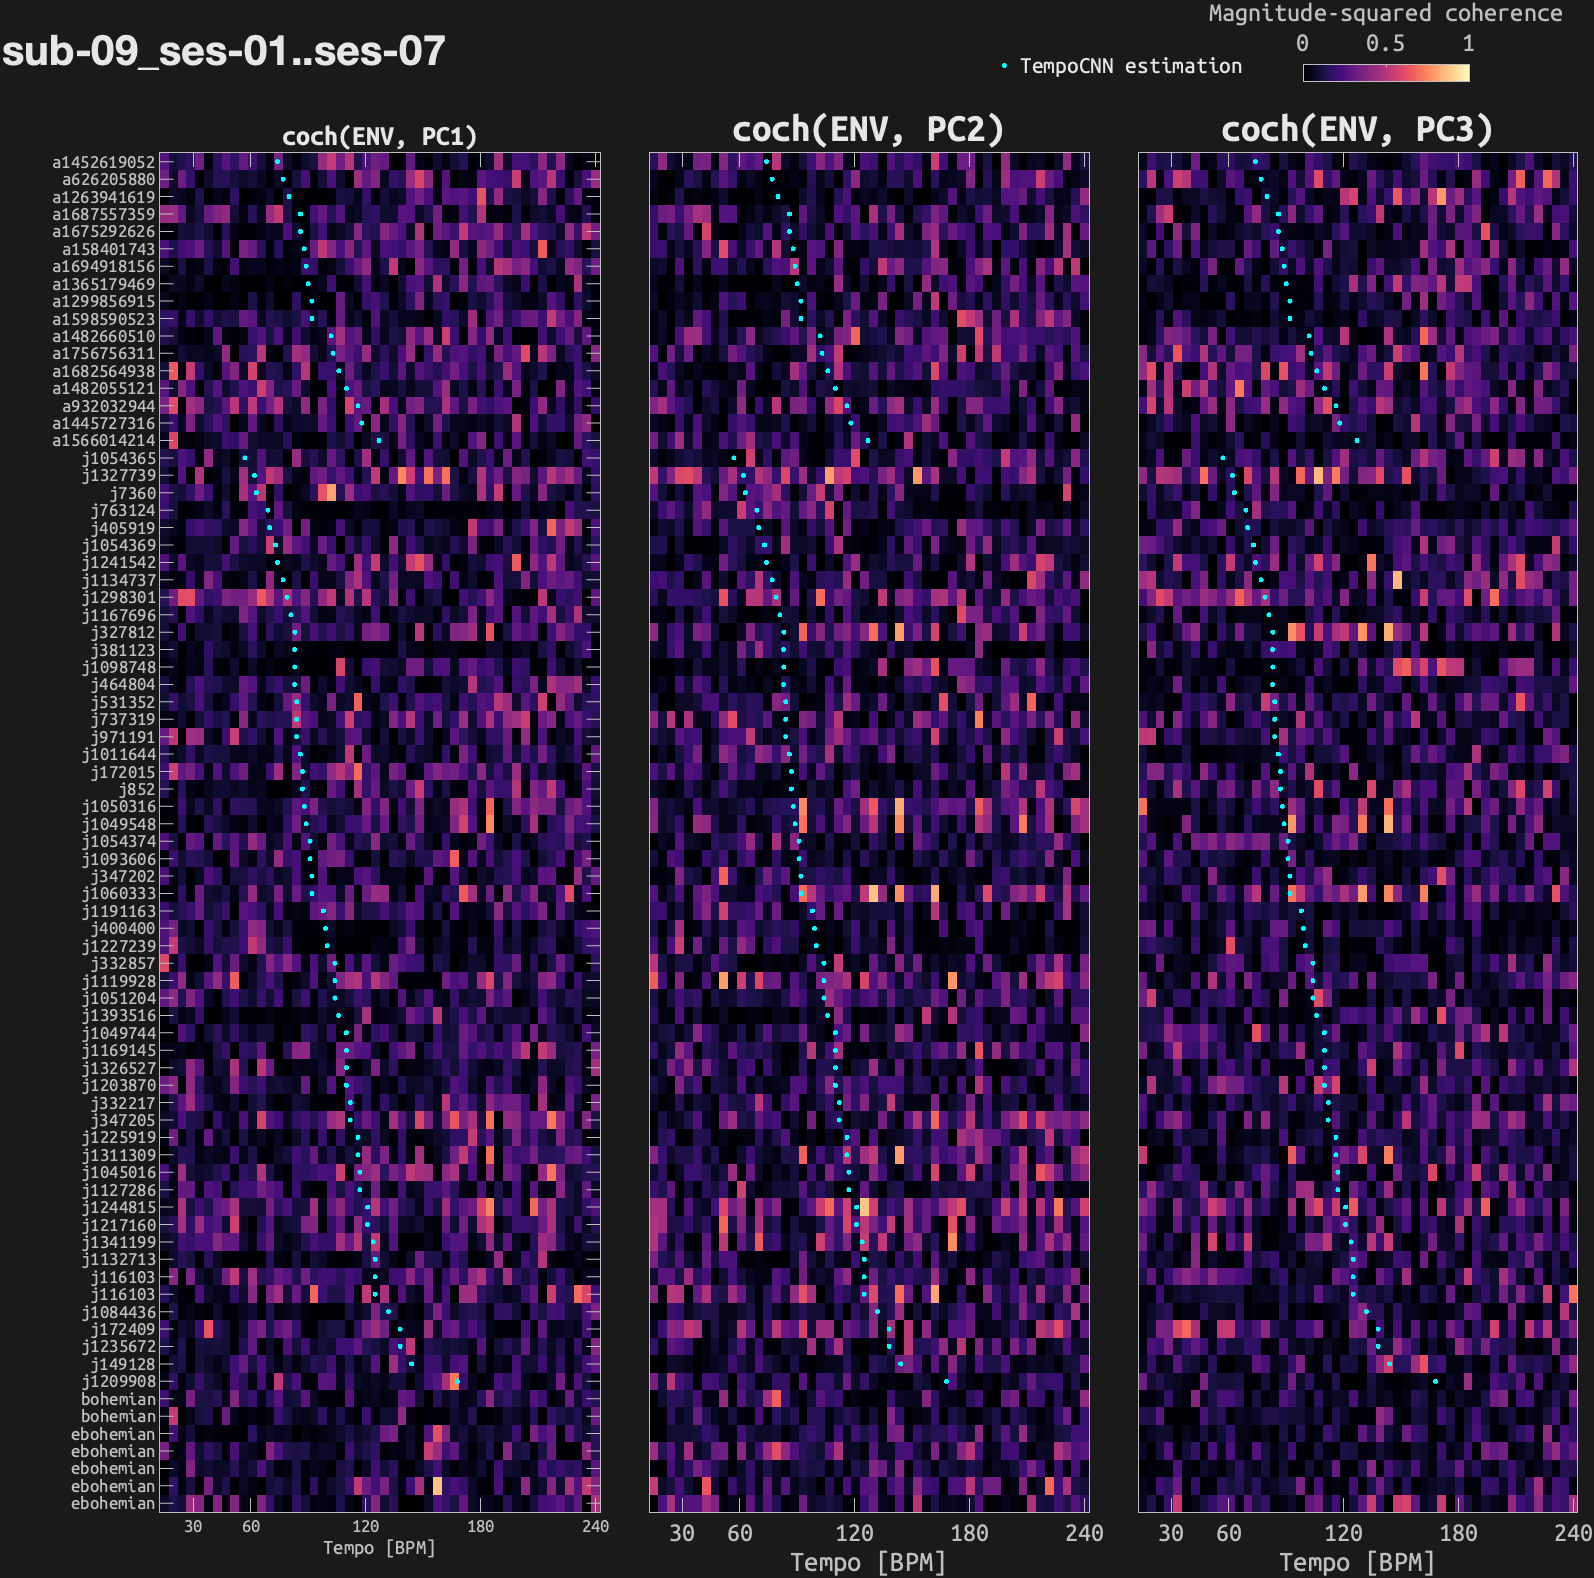Click row label j852
The width and height of the screenshot is (1594, 1578).
(x=138, y=789)
